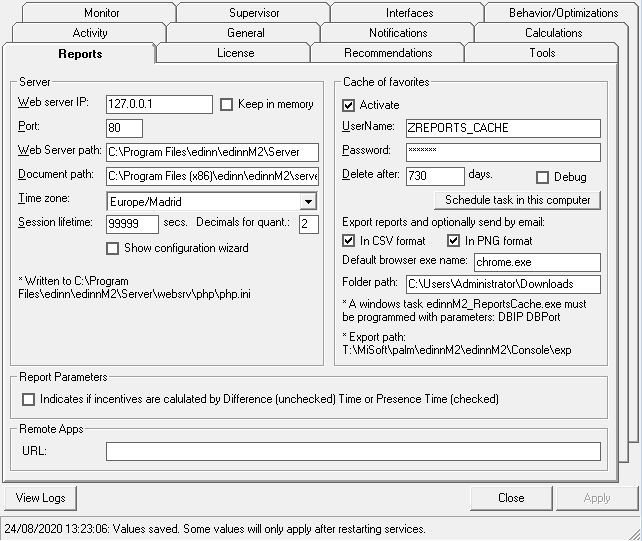Image resolution: width=642 pixels, height=541 pixels.
Task: Click the Close button
Action: point(511,498)
